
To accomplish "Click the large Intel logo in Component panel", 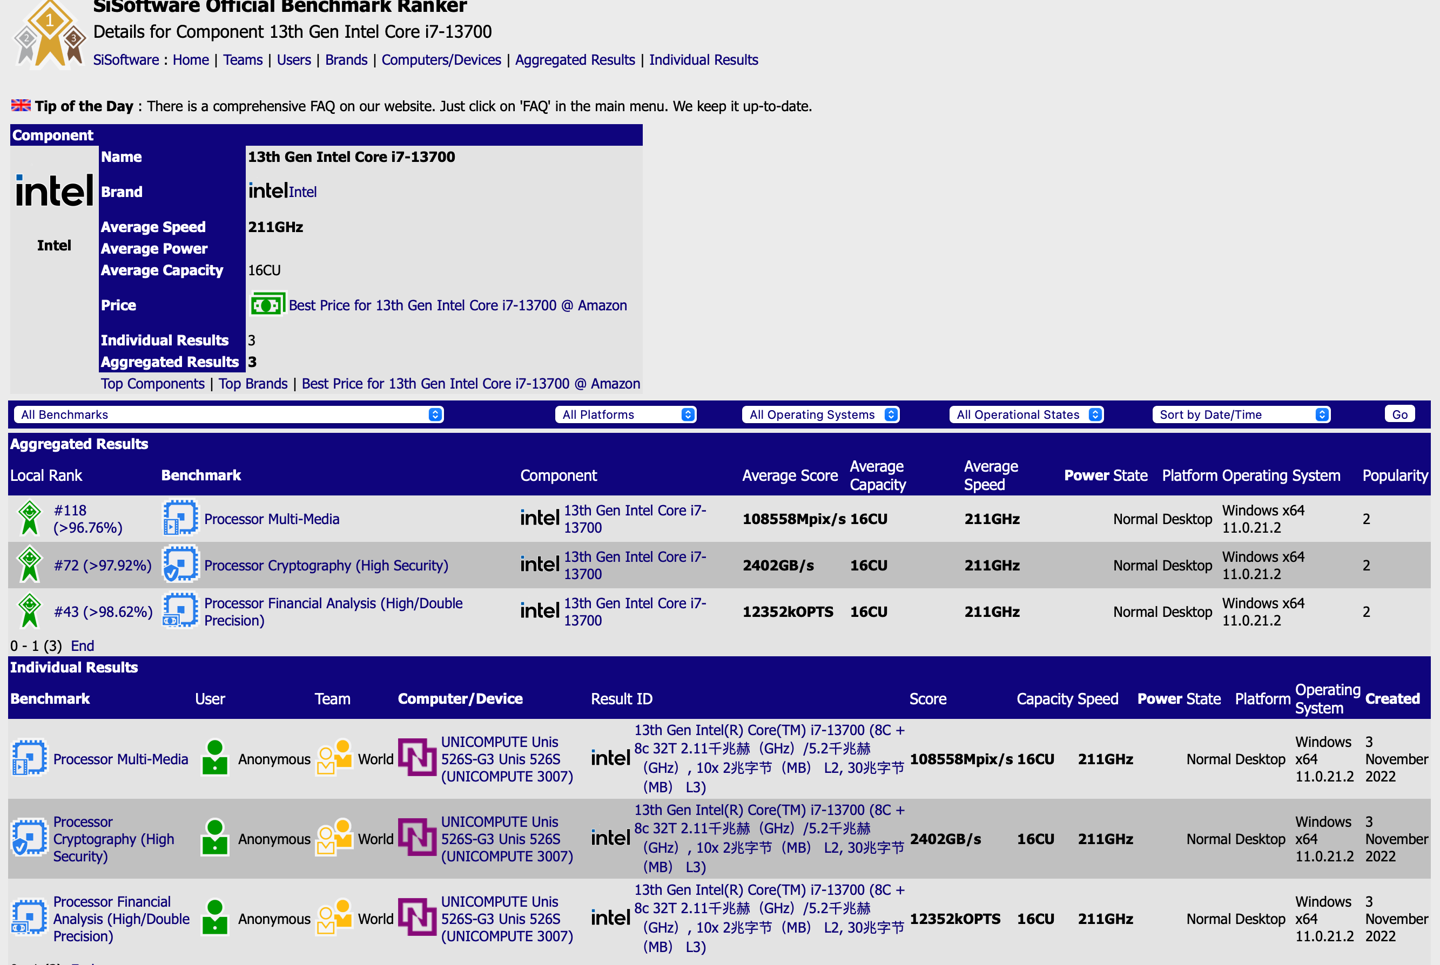I will [54, 190].
